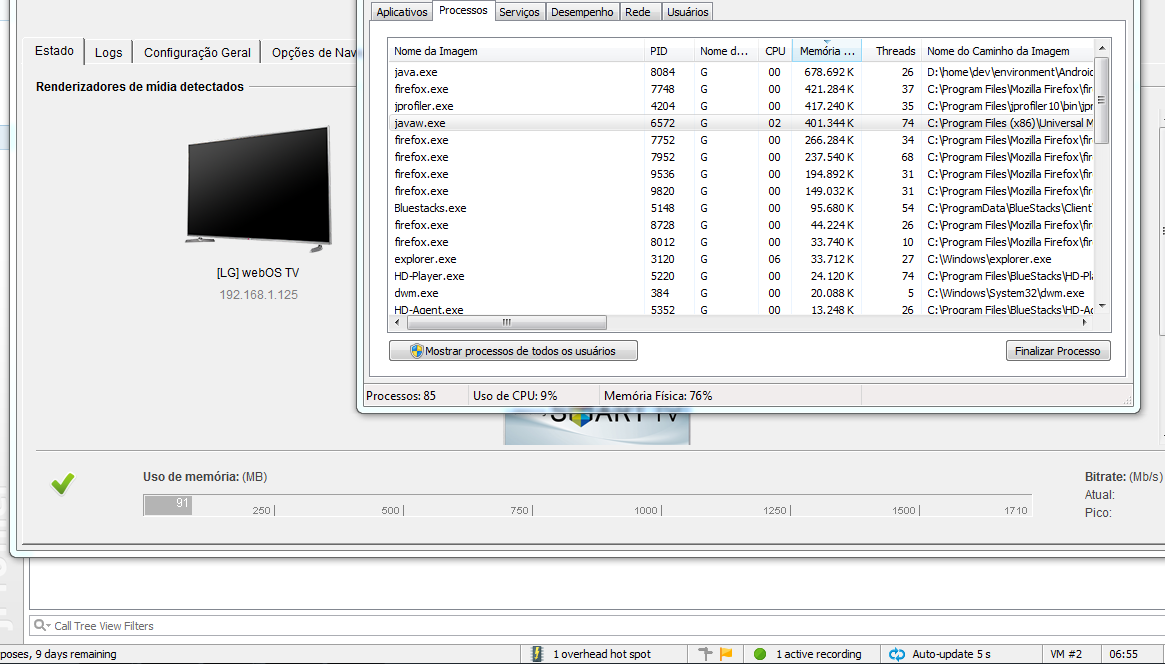Click Mostrar processos de todos os usuários
The height and width of the screenshot is (664, 1165).
point(513,350)
